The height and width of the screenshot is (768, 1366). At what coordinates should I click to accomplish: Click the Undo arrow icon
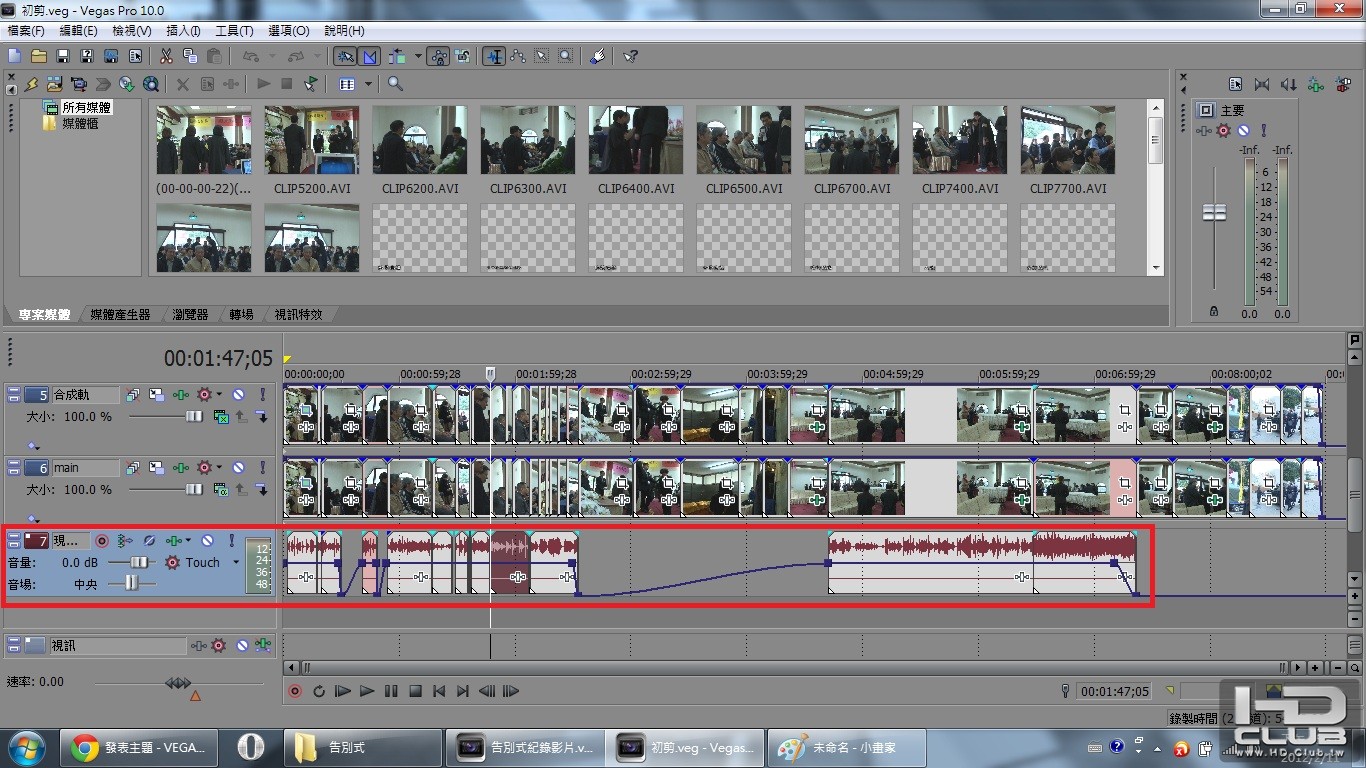click(x=250, y=56)
